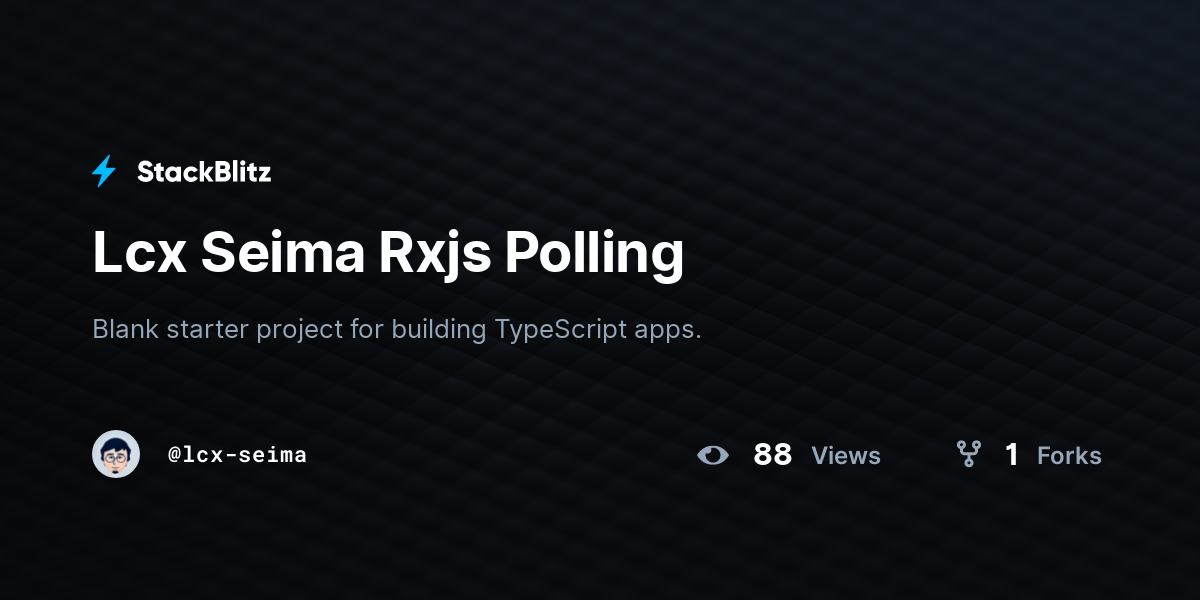The image size is (1200, 600).
Task: Click the word Rxjs in the title
Action: coord(434,254)
